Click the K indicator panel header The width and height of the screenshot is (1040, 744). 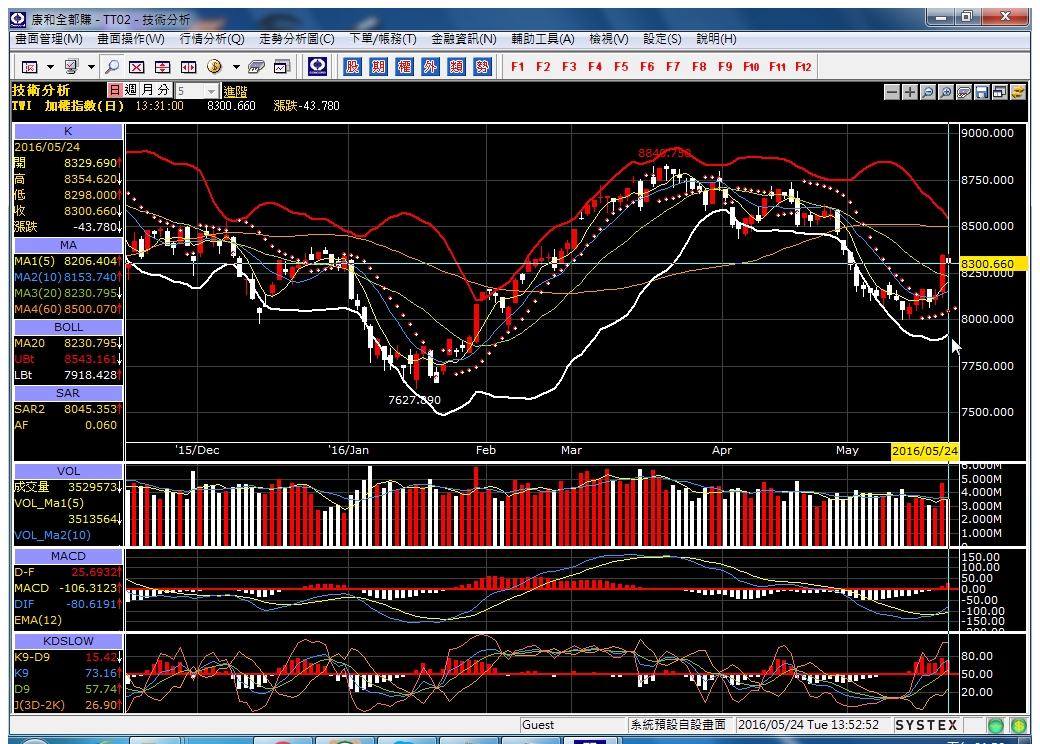coord(68,131)
